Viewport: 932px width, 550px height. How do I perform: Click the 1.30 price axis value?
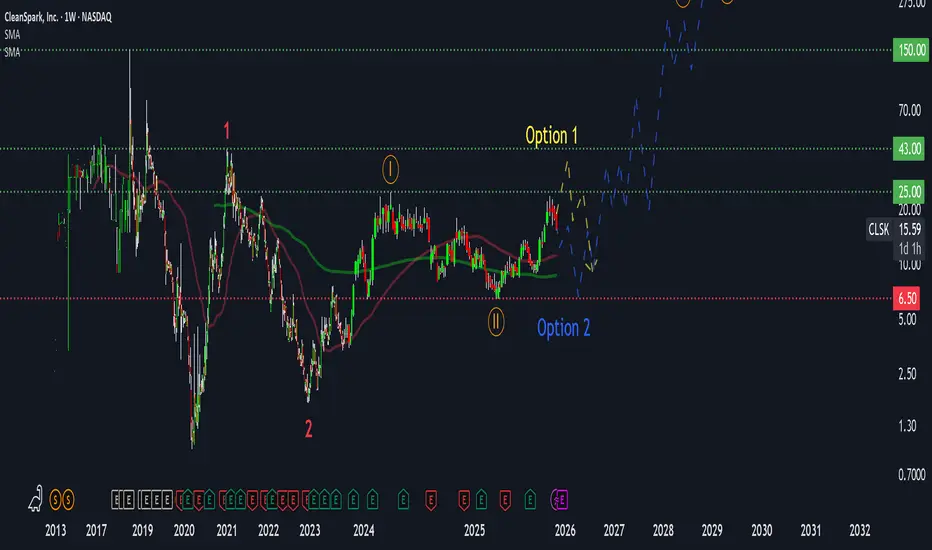pos(907,426)
